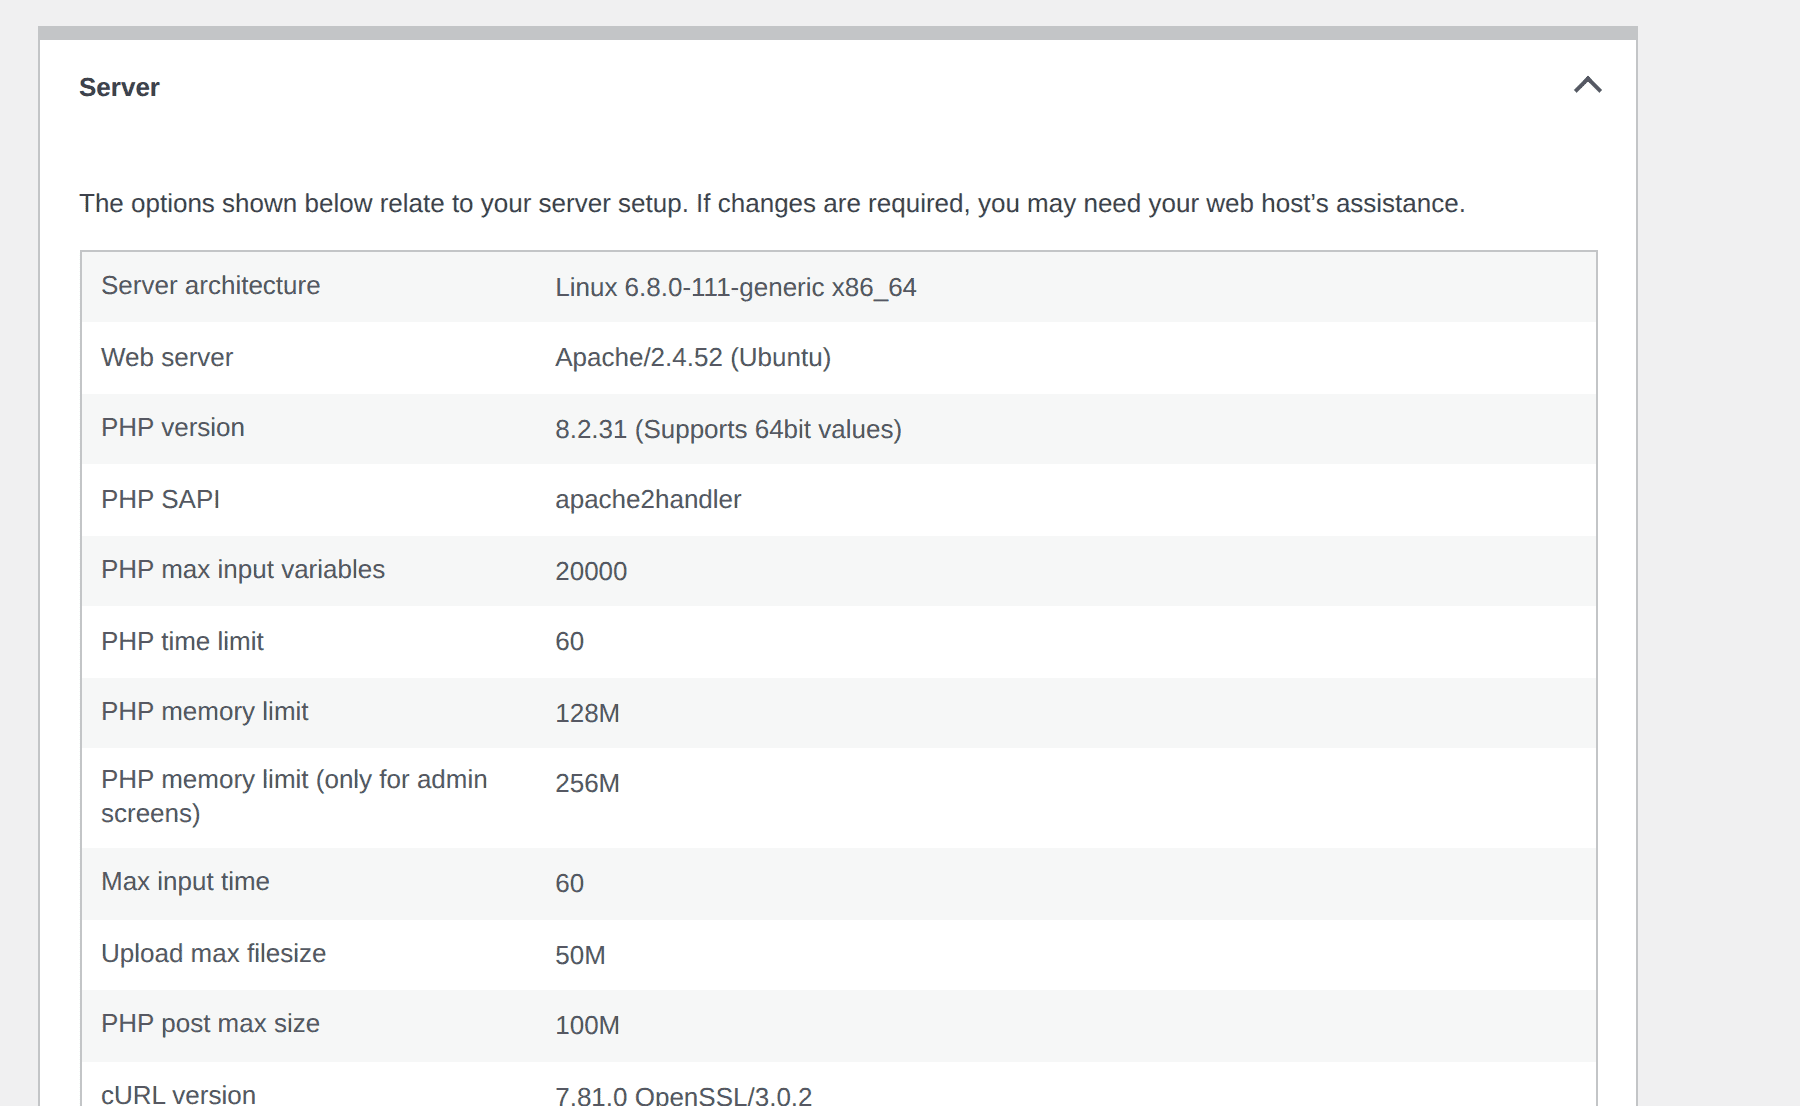
Task: Select the 'PHP max input variables' label
Action: tap(243, 570)
